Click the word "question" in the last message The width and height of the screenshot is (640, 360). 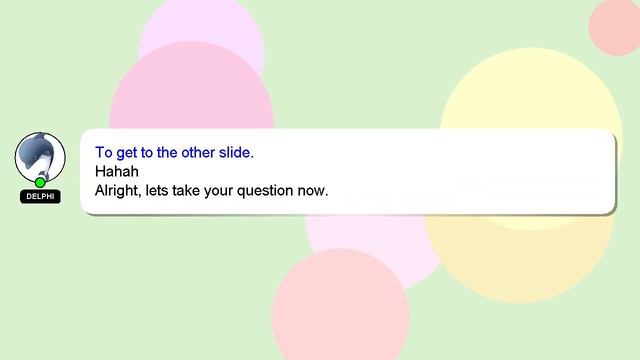coord(265,191)
